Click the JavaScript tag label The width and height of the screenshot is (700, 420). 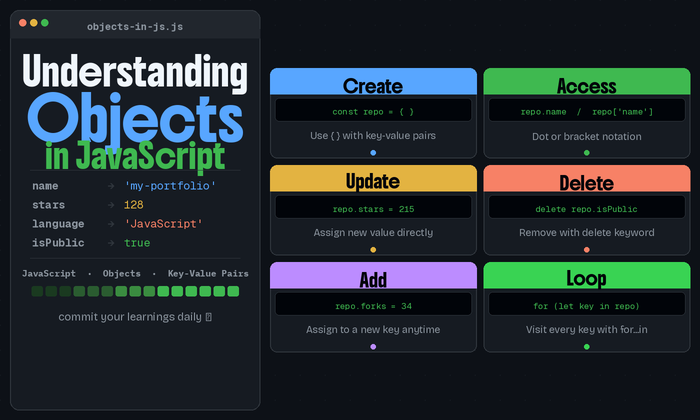(49, 274)
